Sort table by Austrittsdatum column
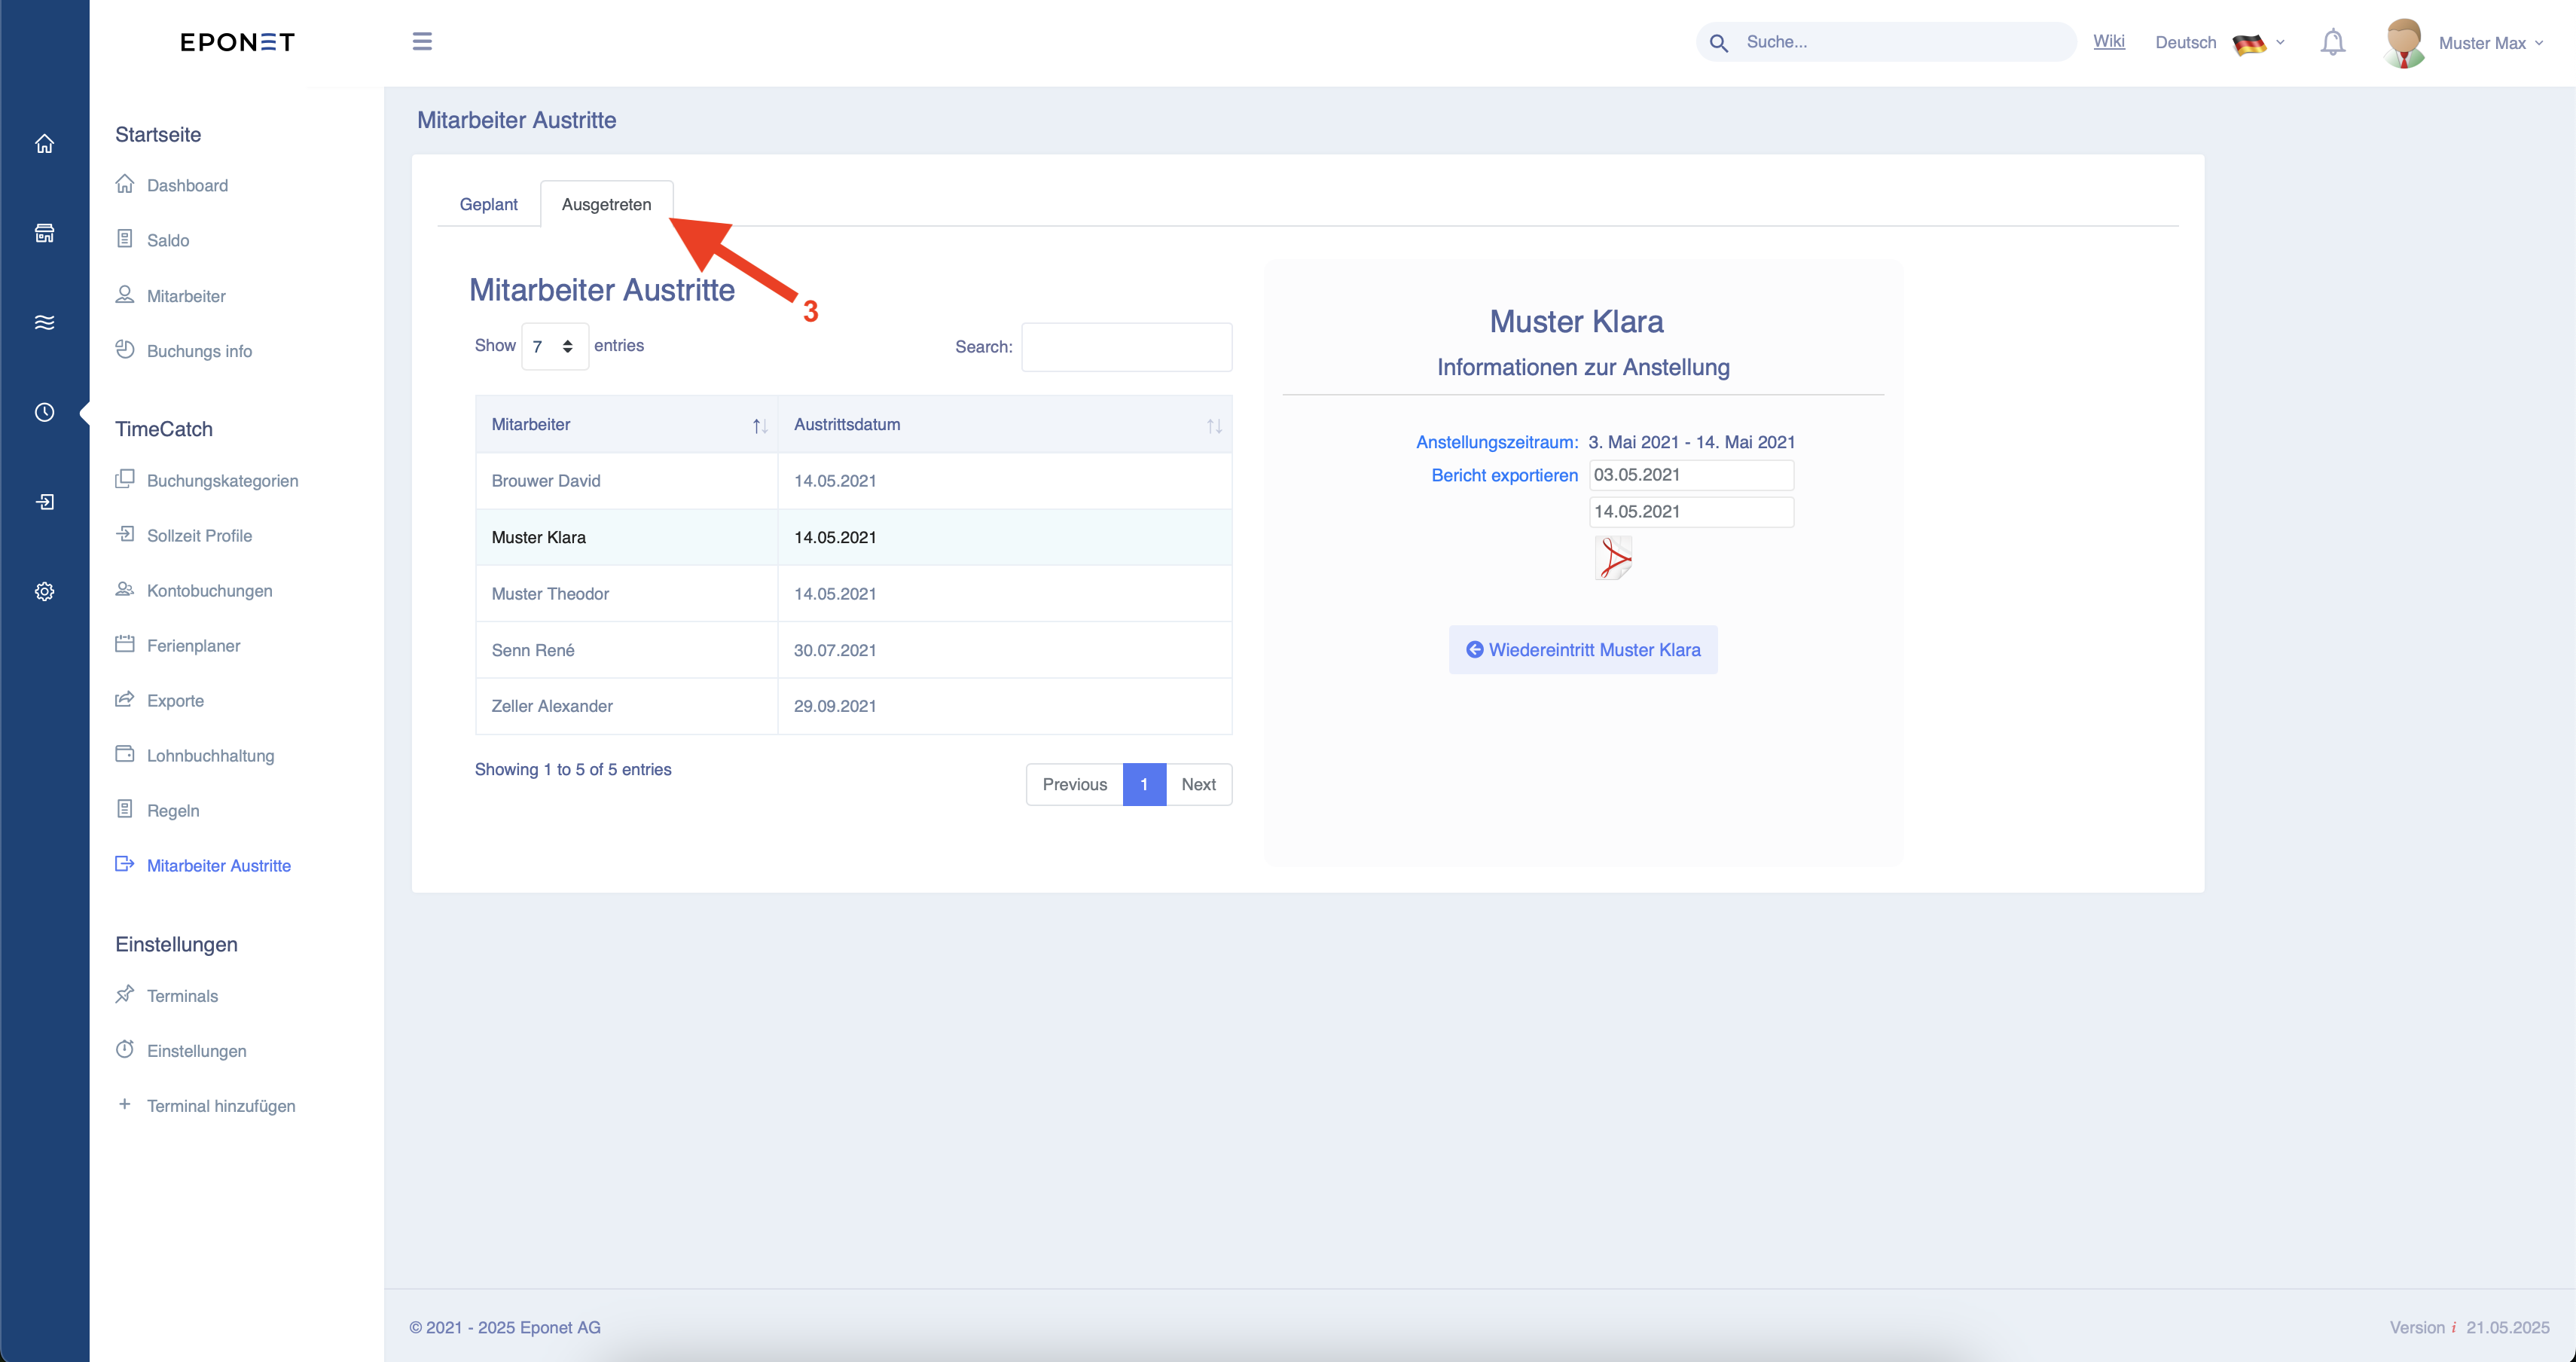2576x1362 pixels. (1005, 424)
